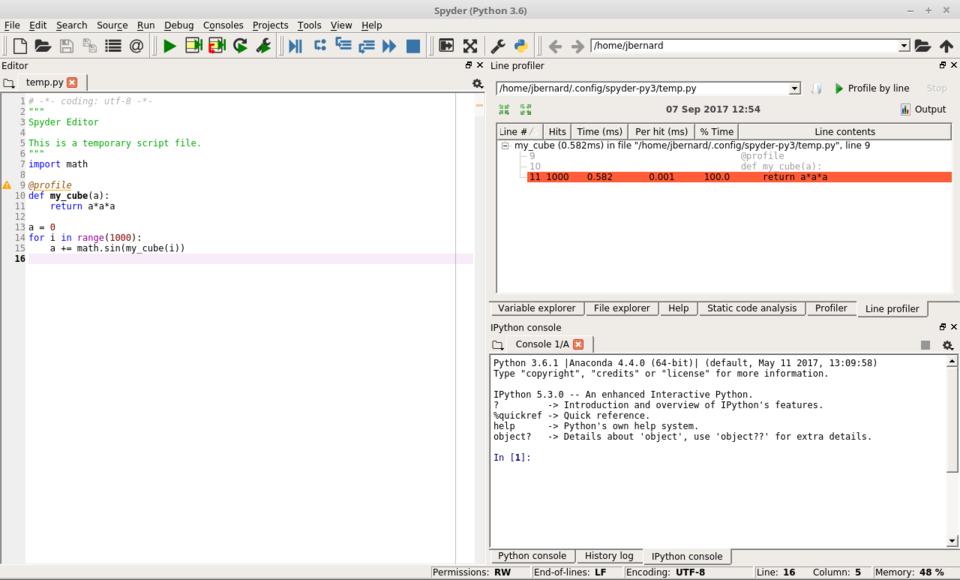
Task: Create a new file from the toolbar
Action: 19,46
